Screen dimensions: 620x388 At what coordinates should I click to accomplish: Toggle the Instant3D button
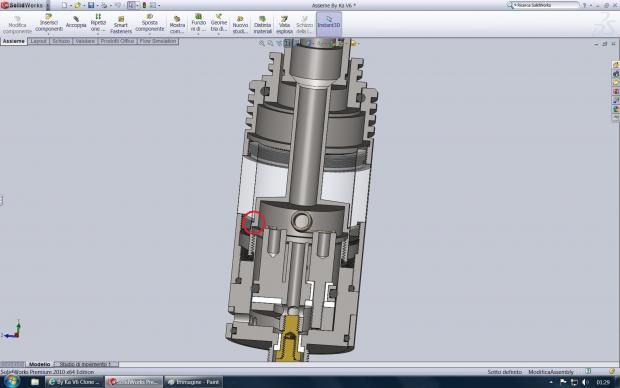click(329, 23)
